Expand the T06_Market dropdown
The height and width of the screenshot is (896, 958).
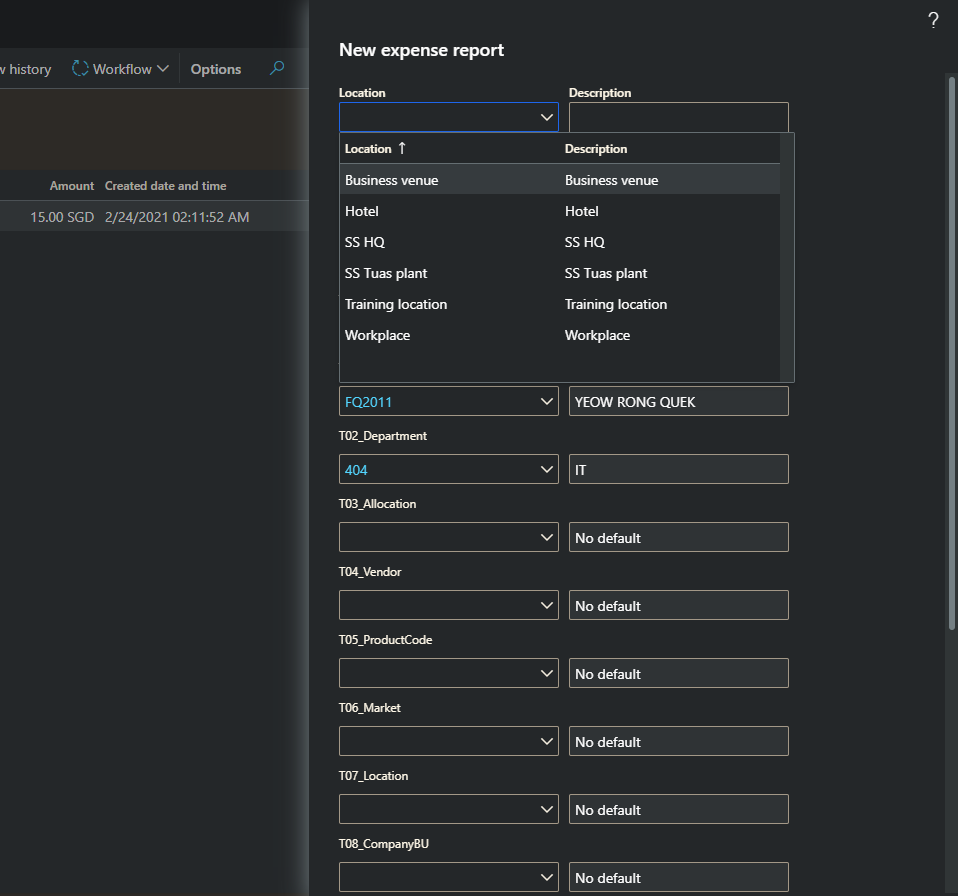click(546, 741)
